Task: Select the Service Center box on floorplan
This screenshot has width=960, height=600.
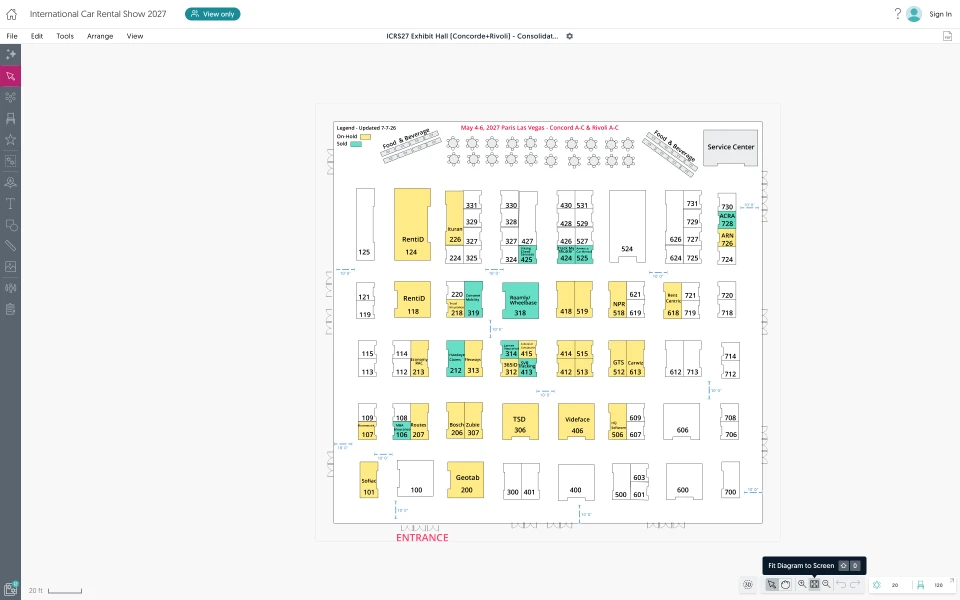Action: 730,148
